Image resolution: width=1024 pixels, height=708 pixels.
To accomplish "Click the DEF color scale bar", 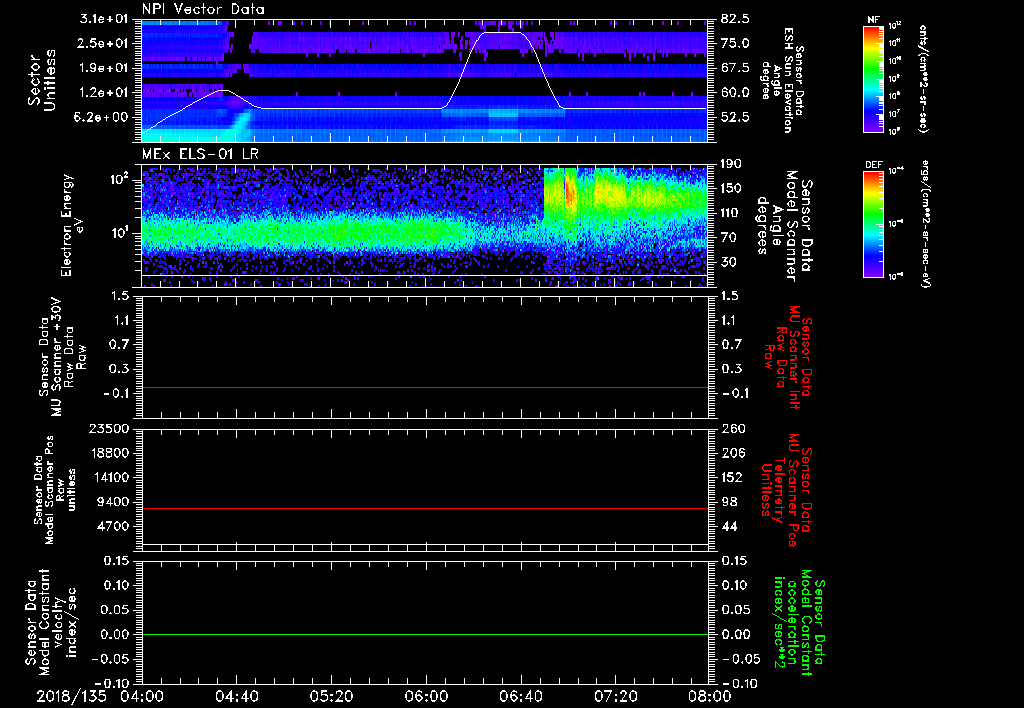I will point(873,224).
